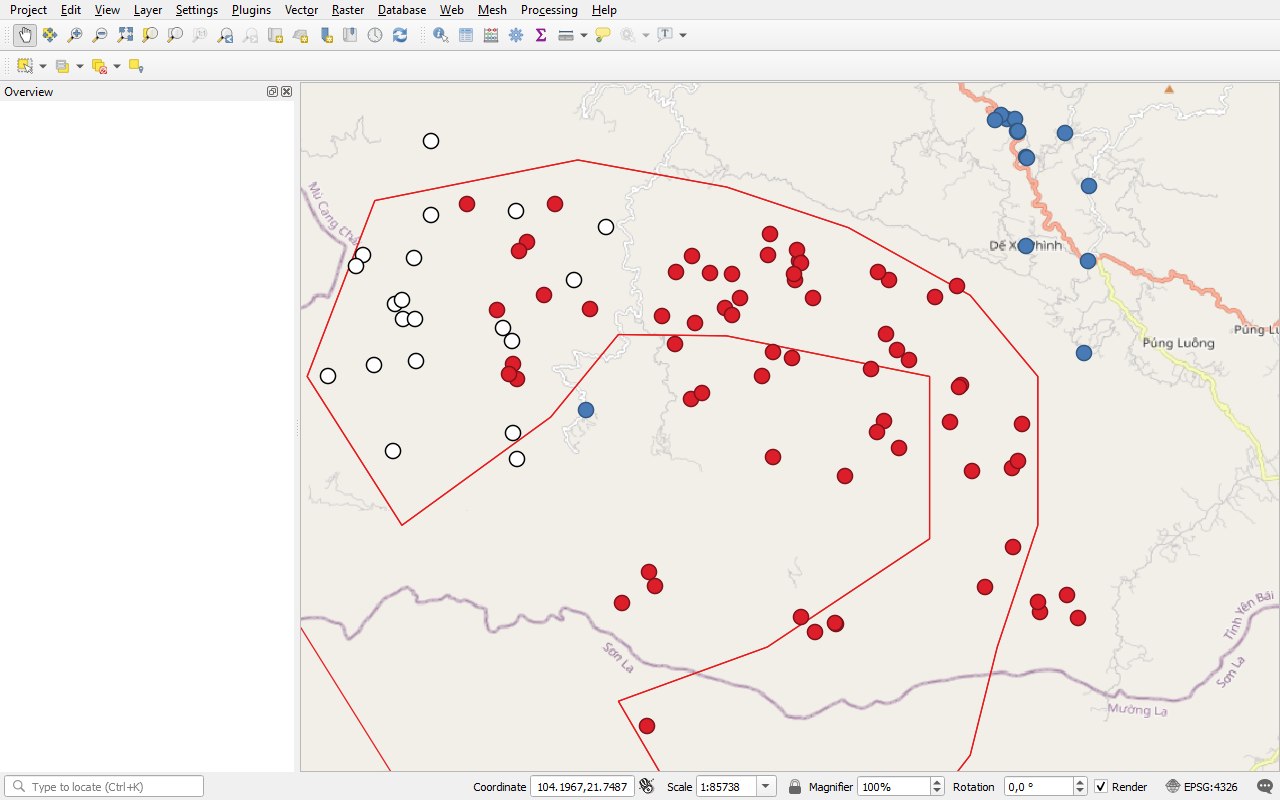Expand Deselect Features dropdown arrow
The width and height of the screenshot is (1280, 800).
click(117, 66)
